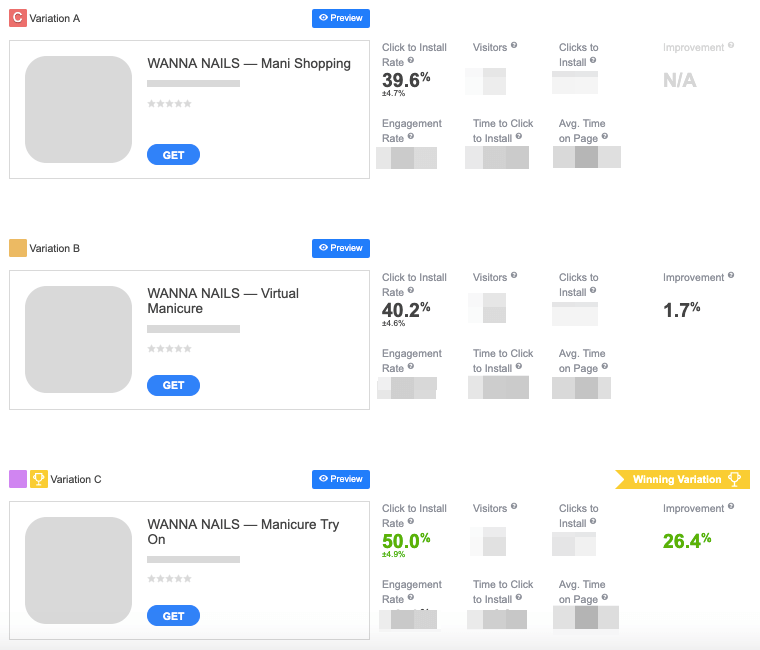Click the 26.4% improvement value
760x650 pixels.
(x=687, y=541)
